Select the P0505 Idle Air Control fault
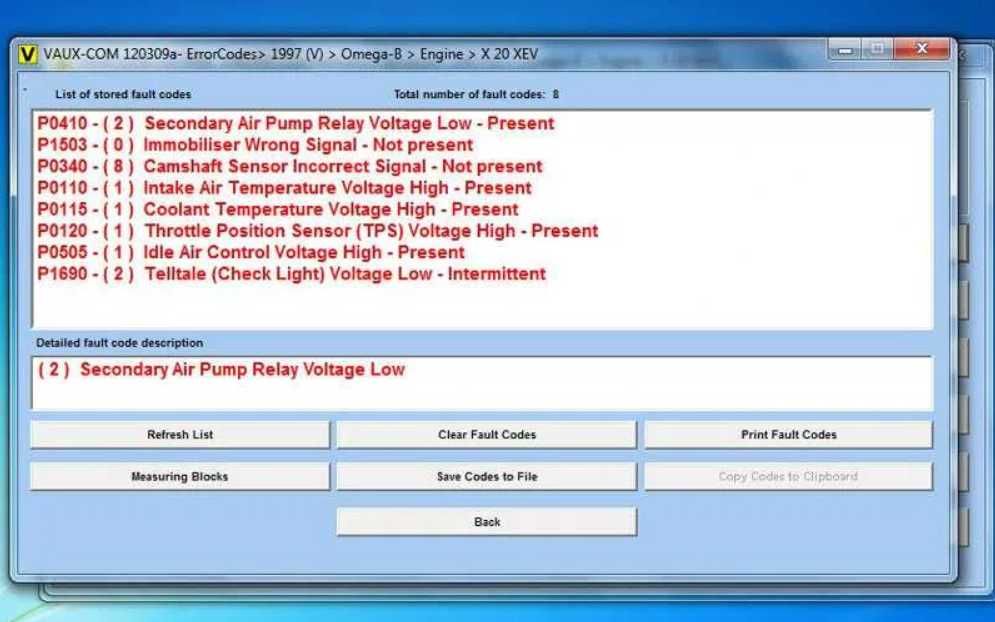 pyautogui.click(x=251, y=253)
